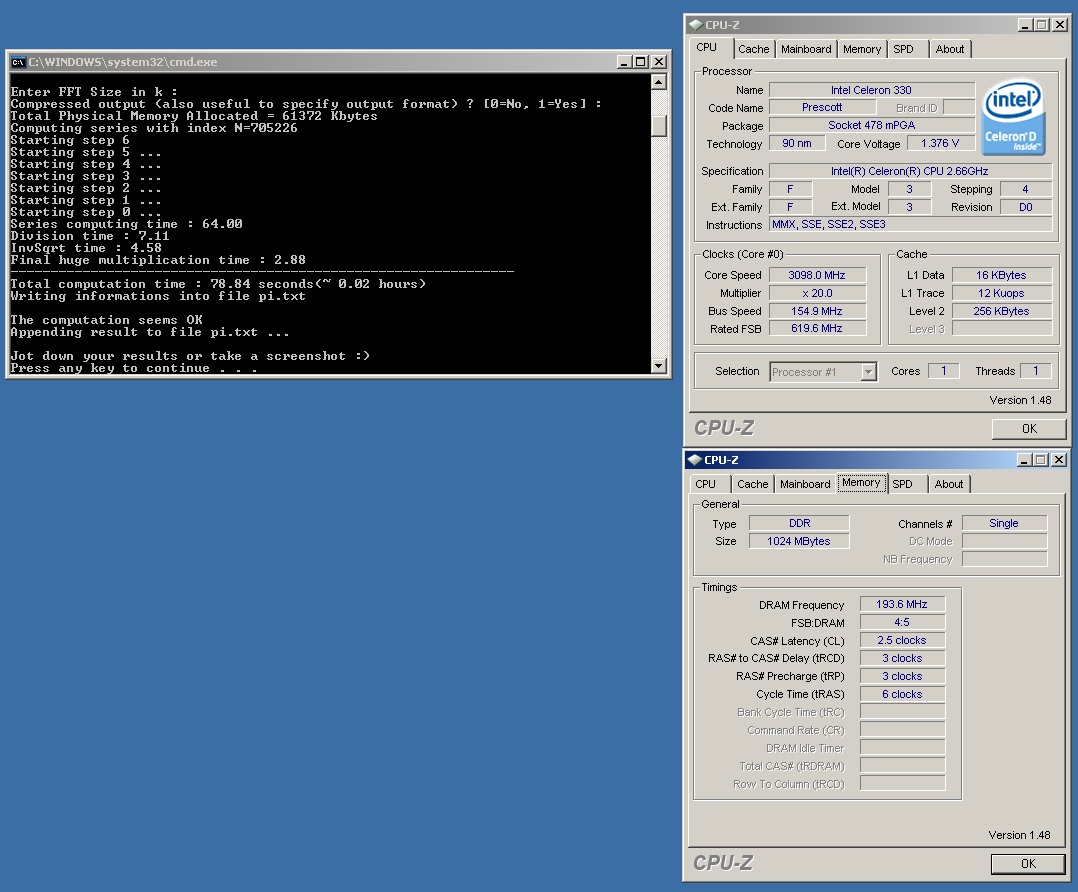Click Level 2 cache value '256 KBytes'
1078x892 pixels.
point(1002,311)
